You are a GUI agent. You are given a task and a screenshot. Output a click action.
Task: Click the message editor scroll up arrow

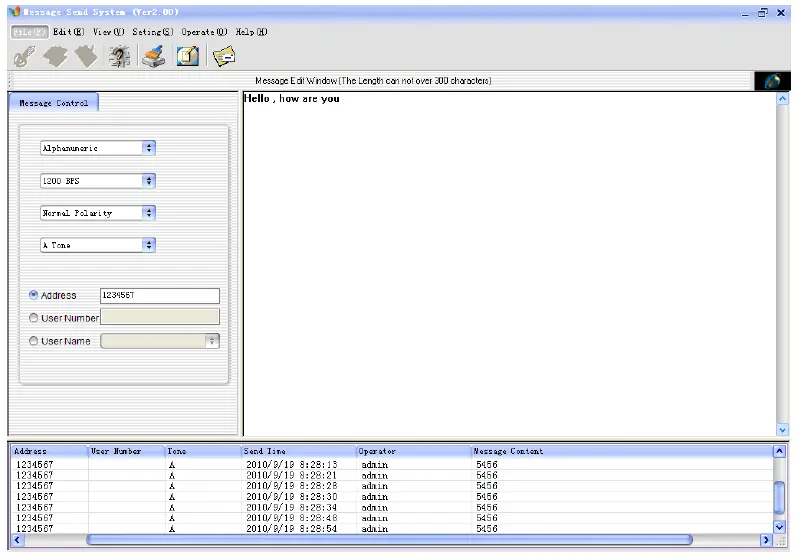[782, 99]
